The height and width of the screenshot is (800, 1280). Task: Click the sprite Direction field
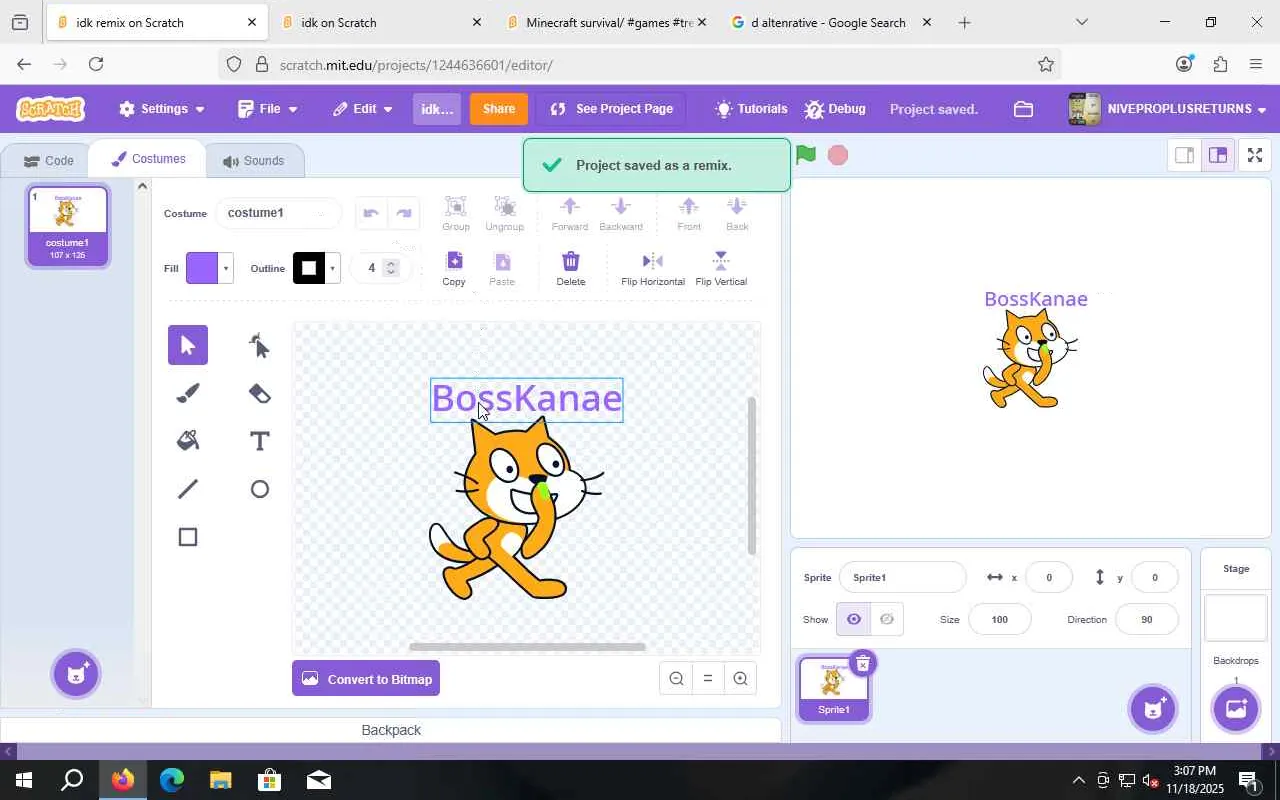1146,620
